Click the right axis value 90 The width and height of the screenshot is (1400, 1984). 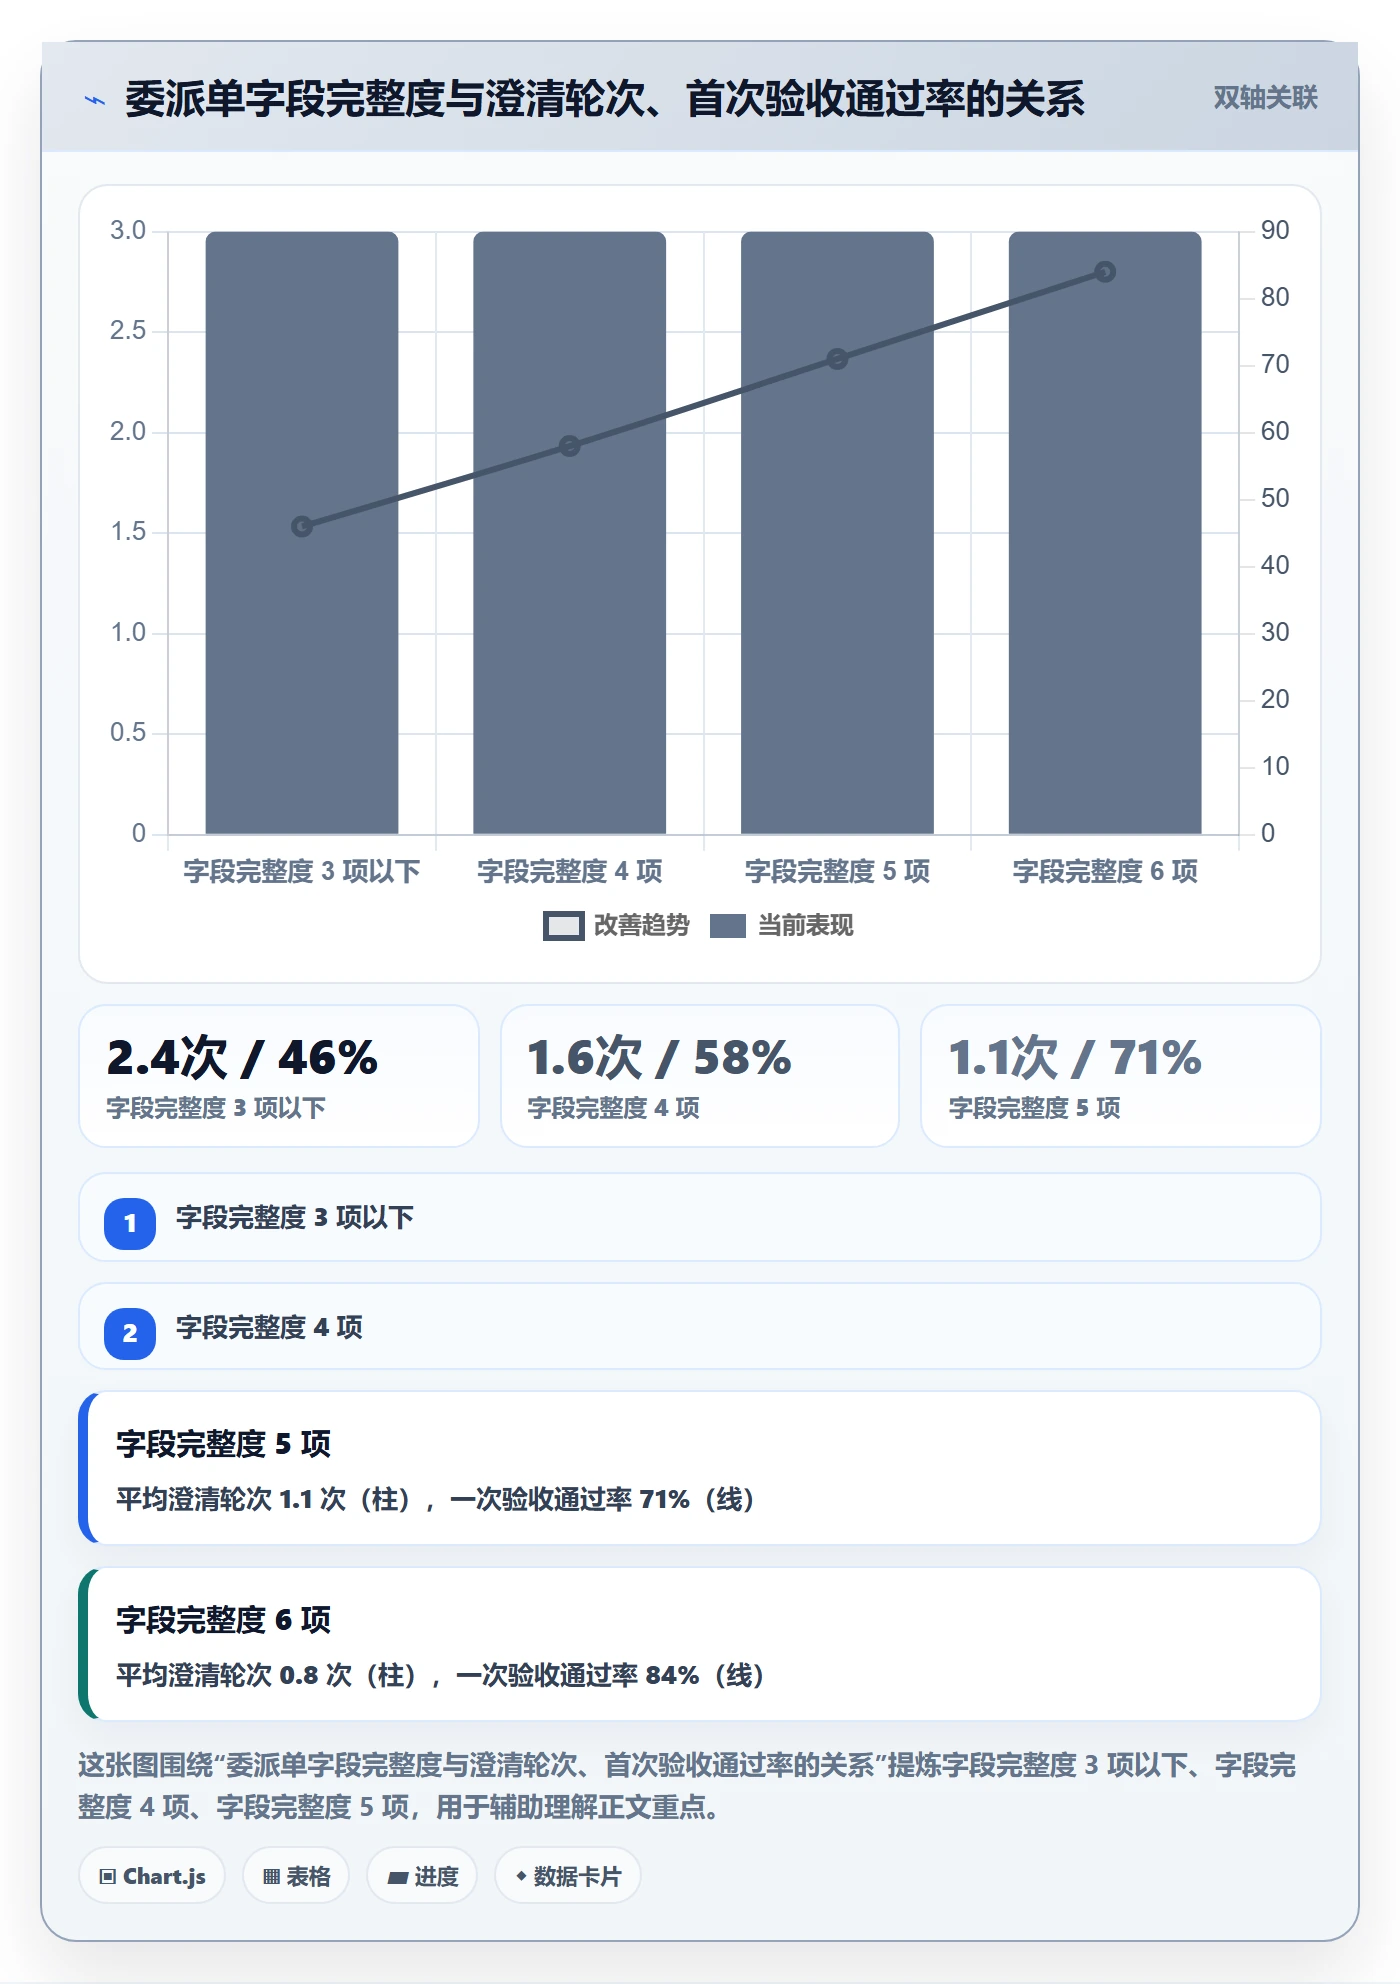point(1275,230)
